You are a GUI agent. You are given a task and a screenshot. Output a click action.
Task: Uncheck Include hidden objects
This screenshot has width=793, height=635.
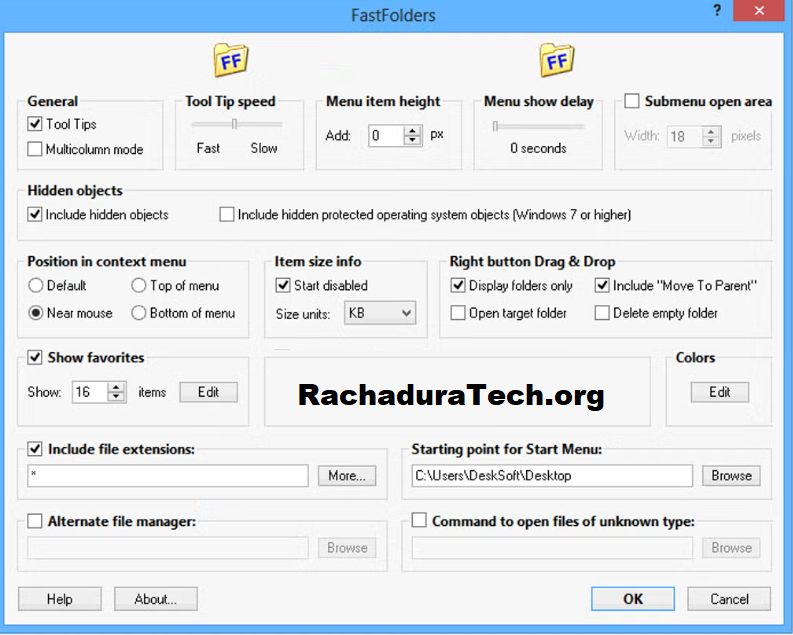[x=35, y=214]
